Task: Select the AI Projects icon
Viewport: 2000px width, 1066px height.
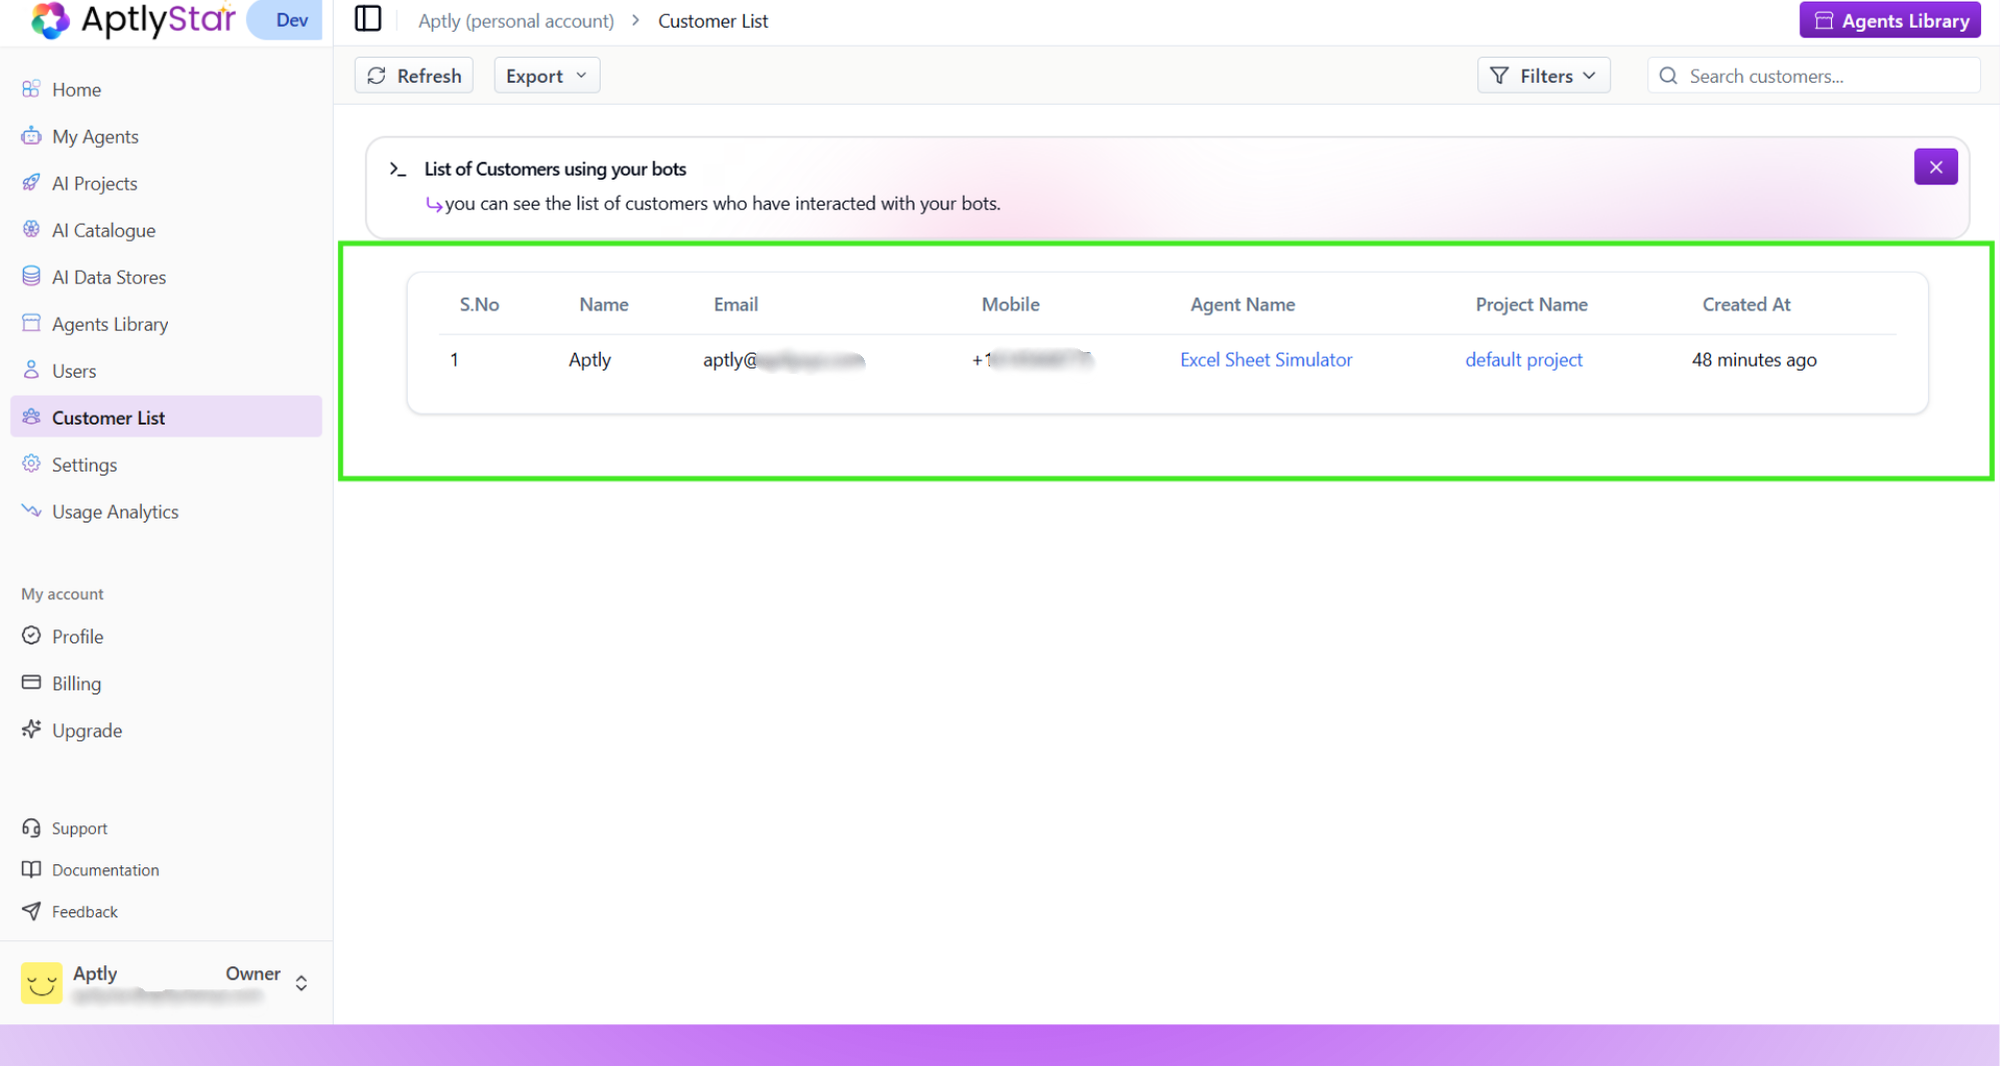Action: pos(31,183)
